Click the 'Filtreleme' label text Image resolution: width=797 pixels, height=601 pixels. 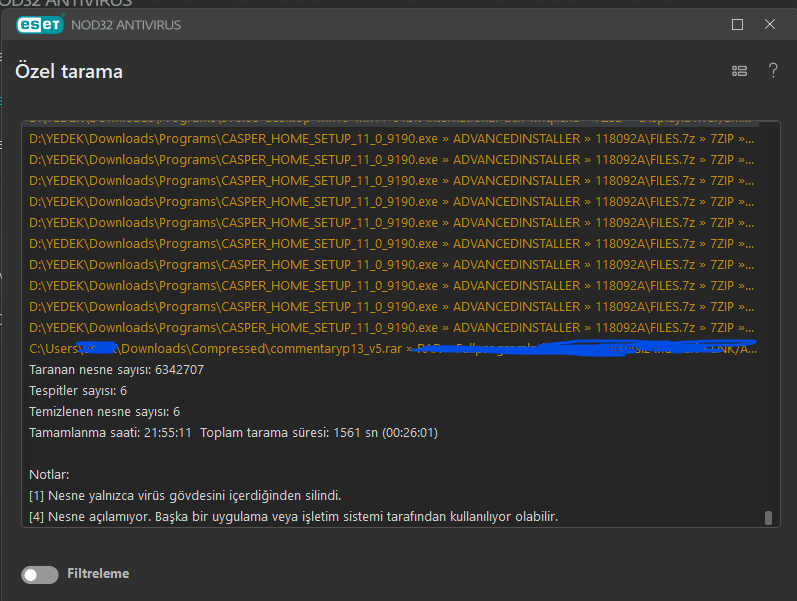98,574
